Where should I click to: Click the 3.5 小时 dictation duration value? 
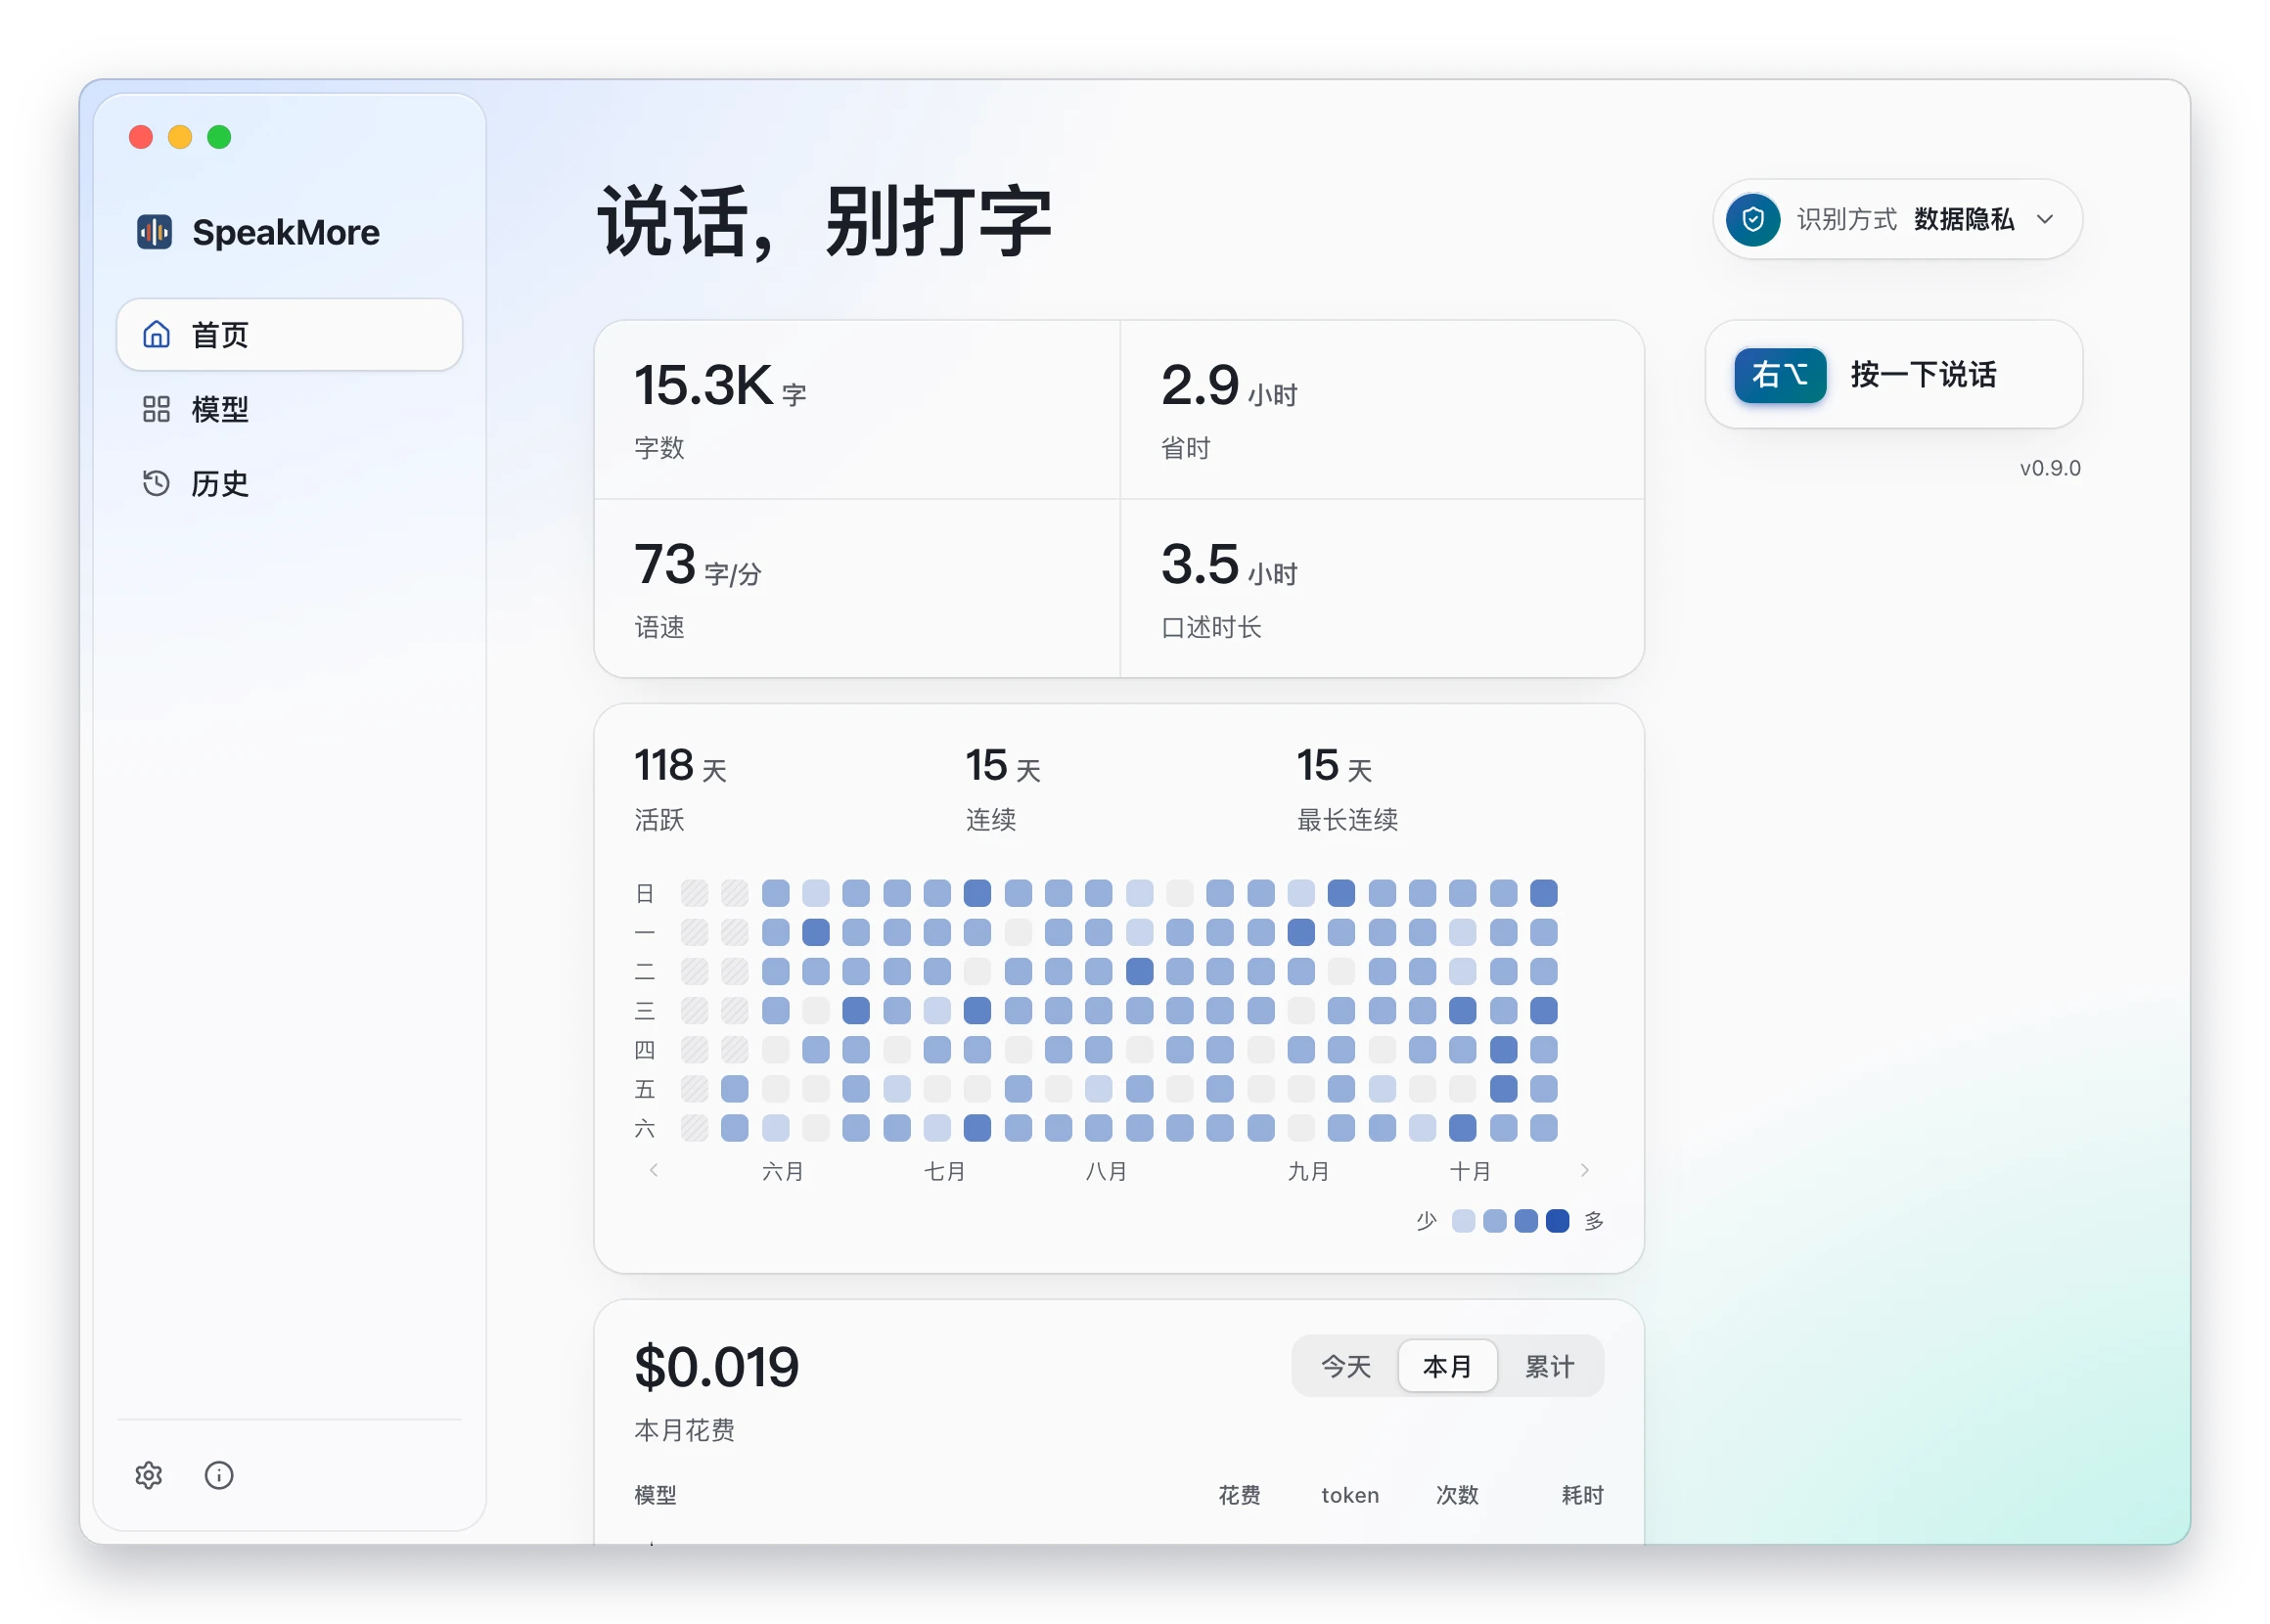(x=1229, y=565)
